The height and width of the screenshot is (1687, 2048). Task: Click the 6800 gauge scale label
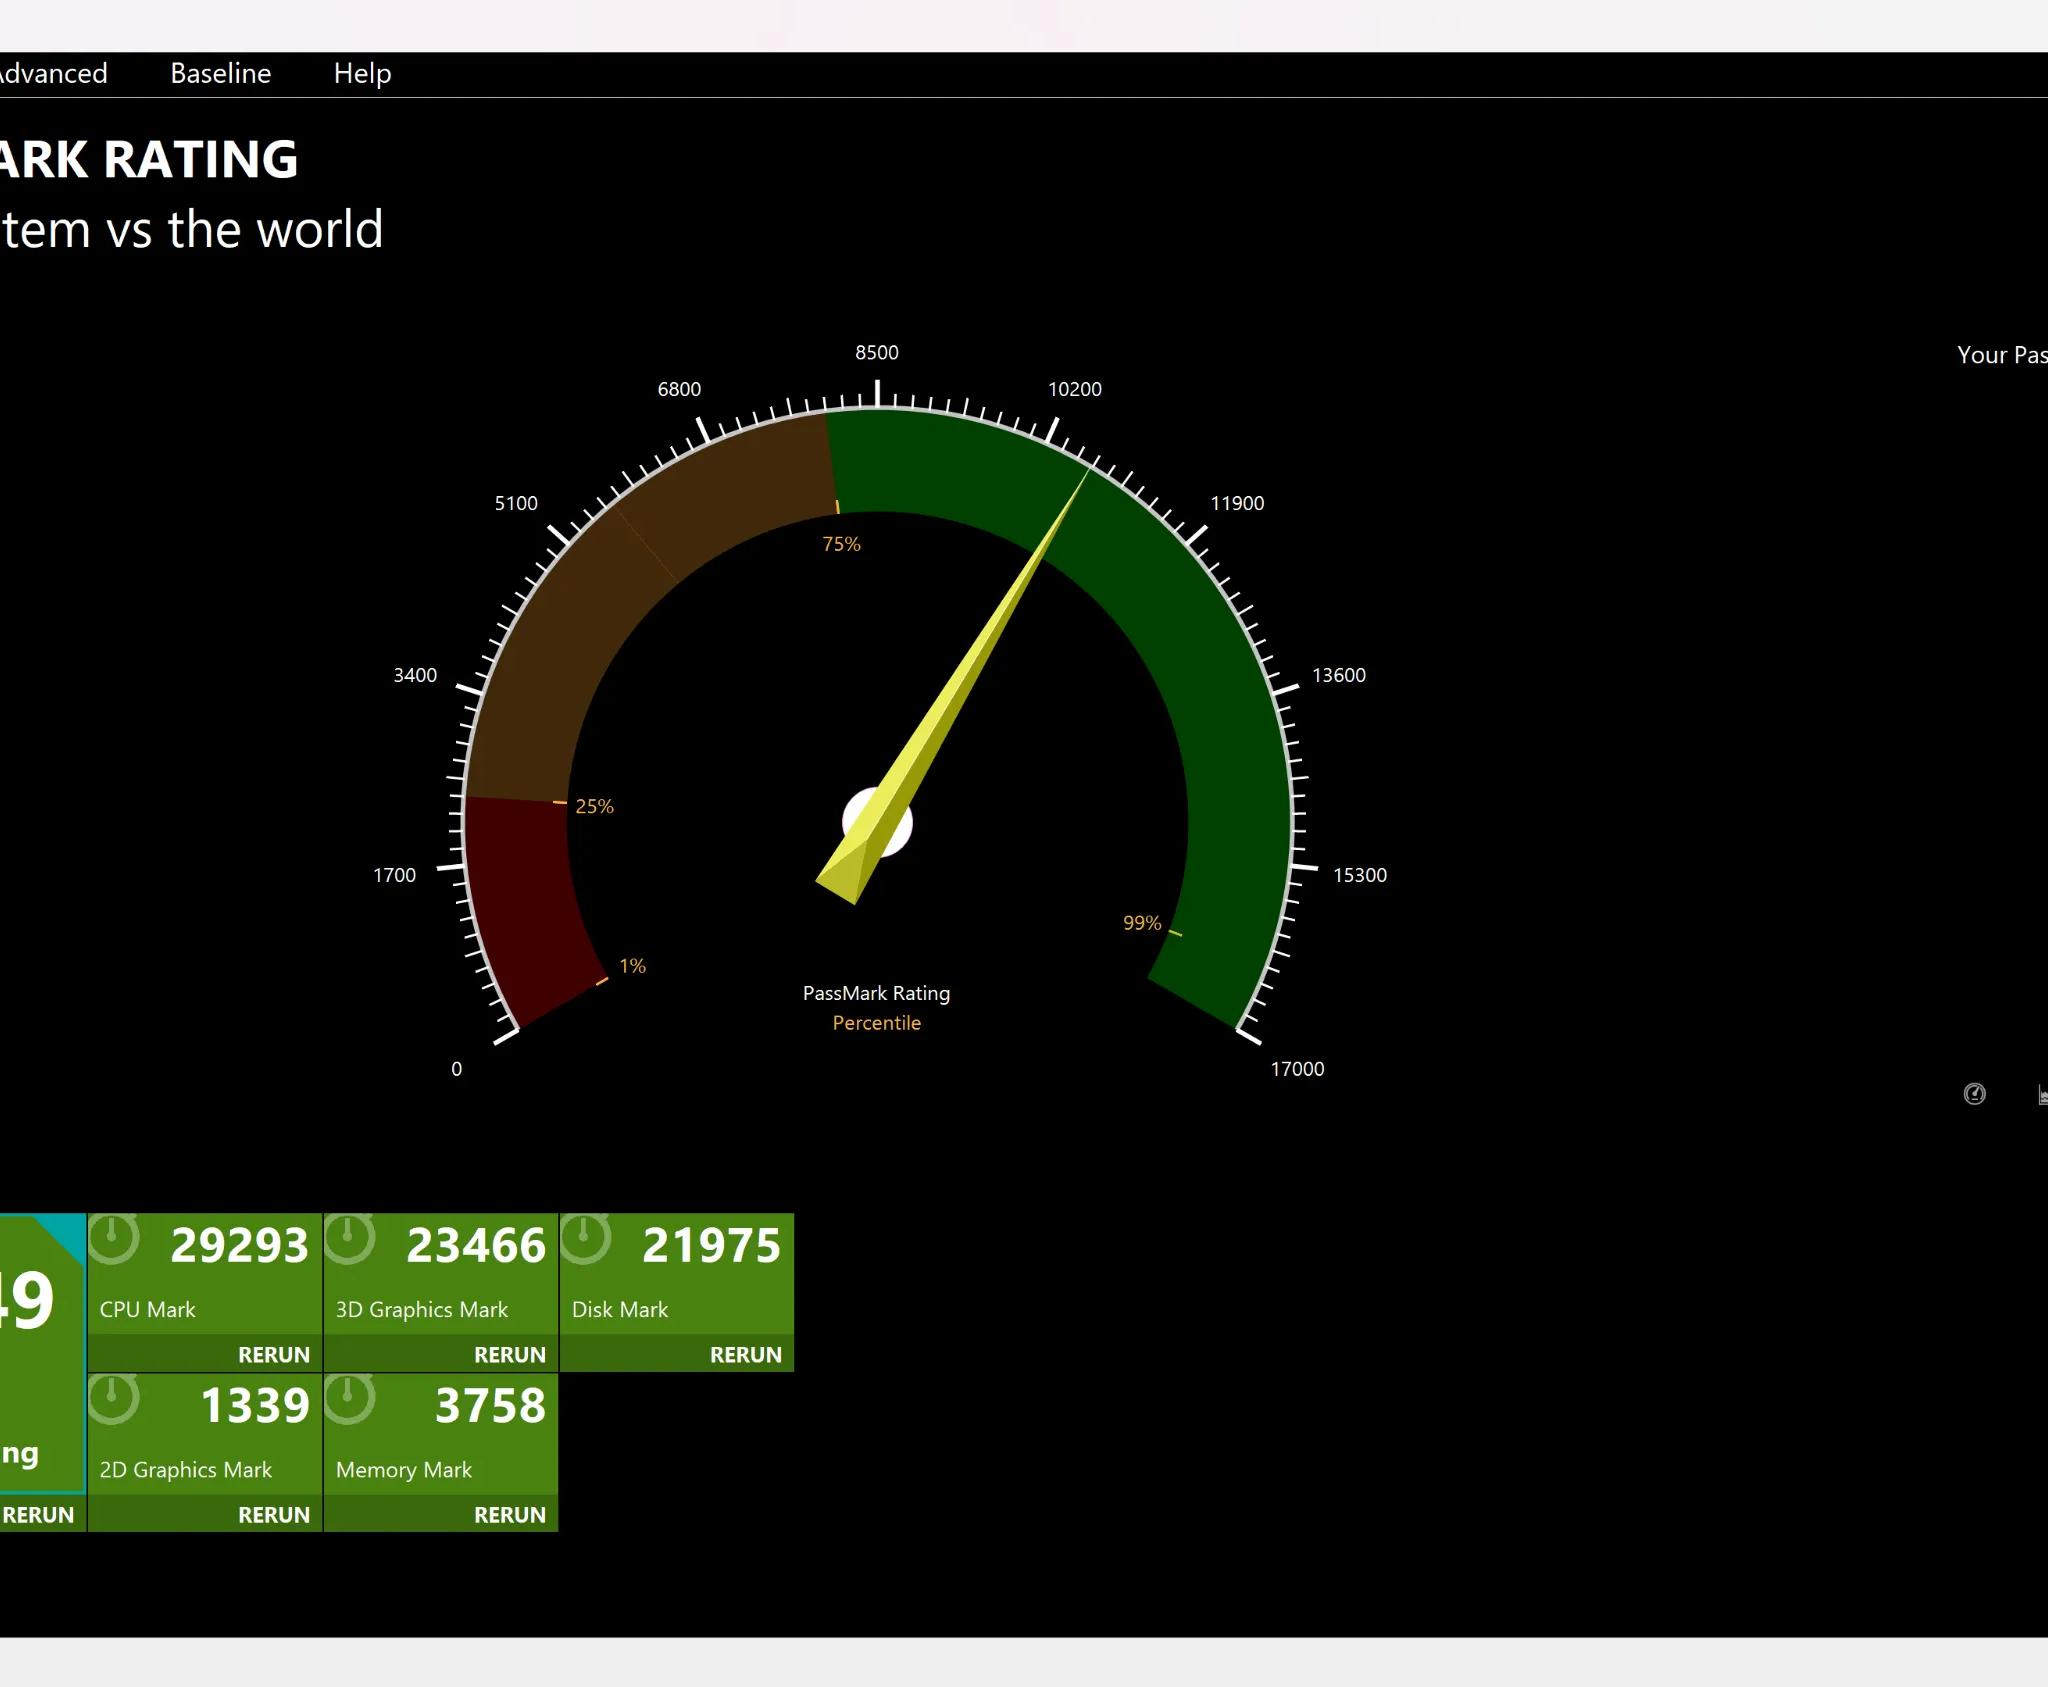coord(679,389)
